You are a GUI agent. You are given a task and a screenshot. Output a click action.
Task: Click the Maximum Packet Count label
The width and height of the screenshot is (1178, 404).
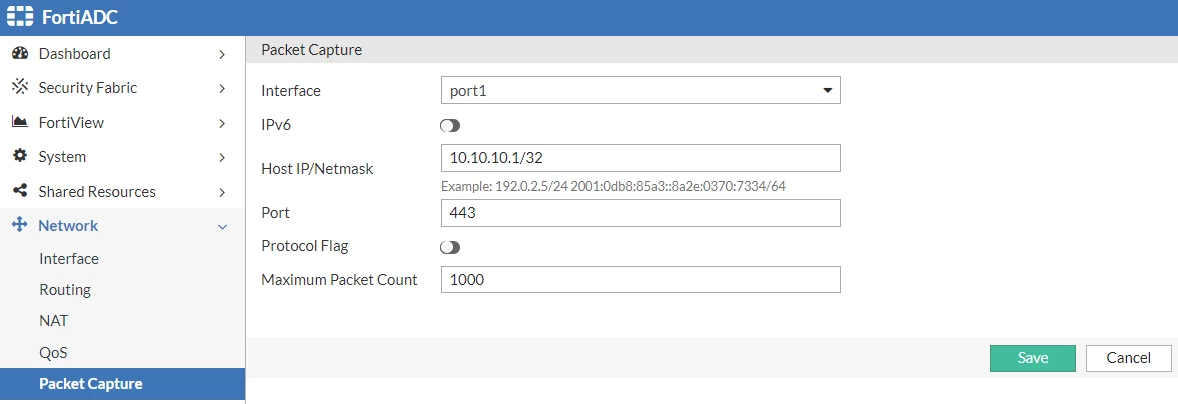339,280
